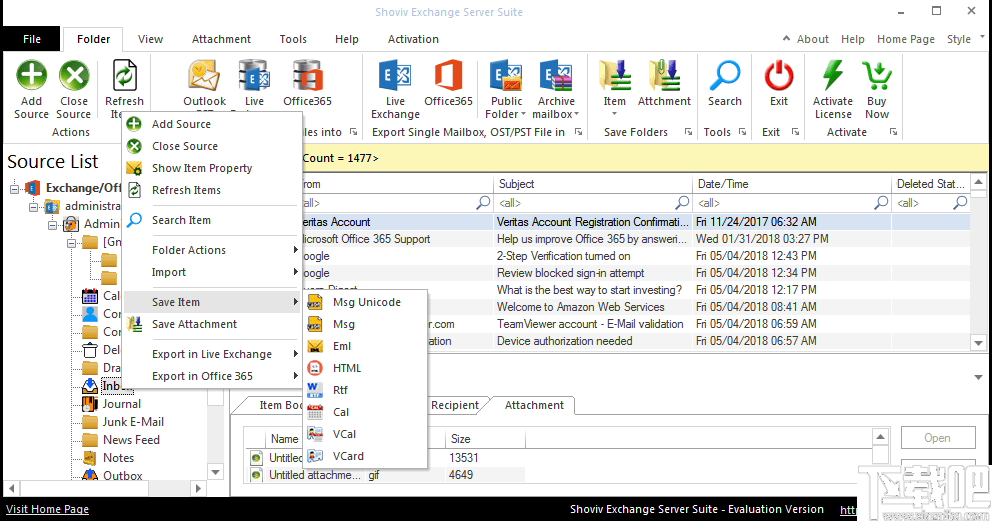Click the Add Source ribbon icon
Screen dimensions: 993x521
coord(31,76)
